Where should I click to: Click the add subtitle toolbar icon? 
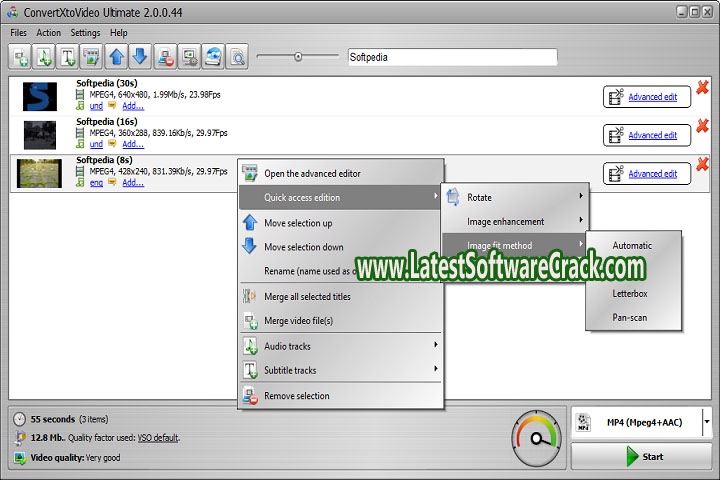69,58
